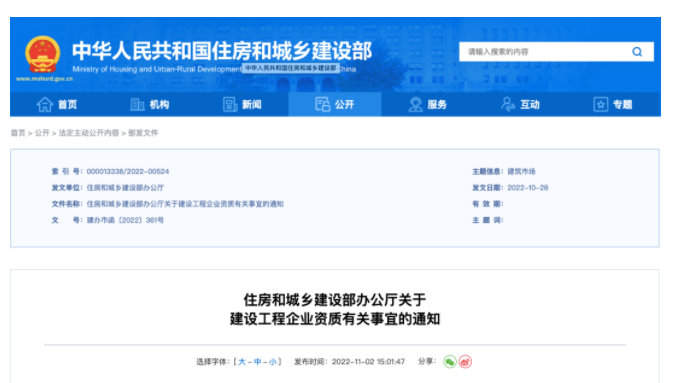Click www.mohurd.gov.cn under the emblem
The width and height of the screenshot is (677, 383).
tap(44, 79)
